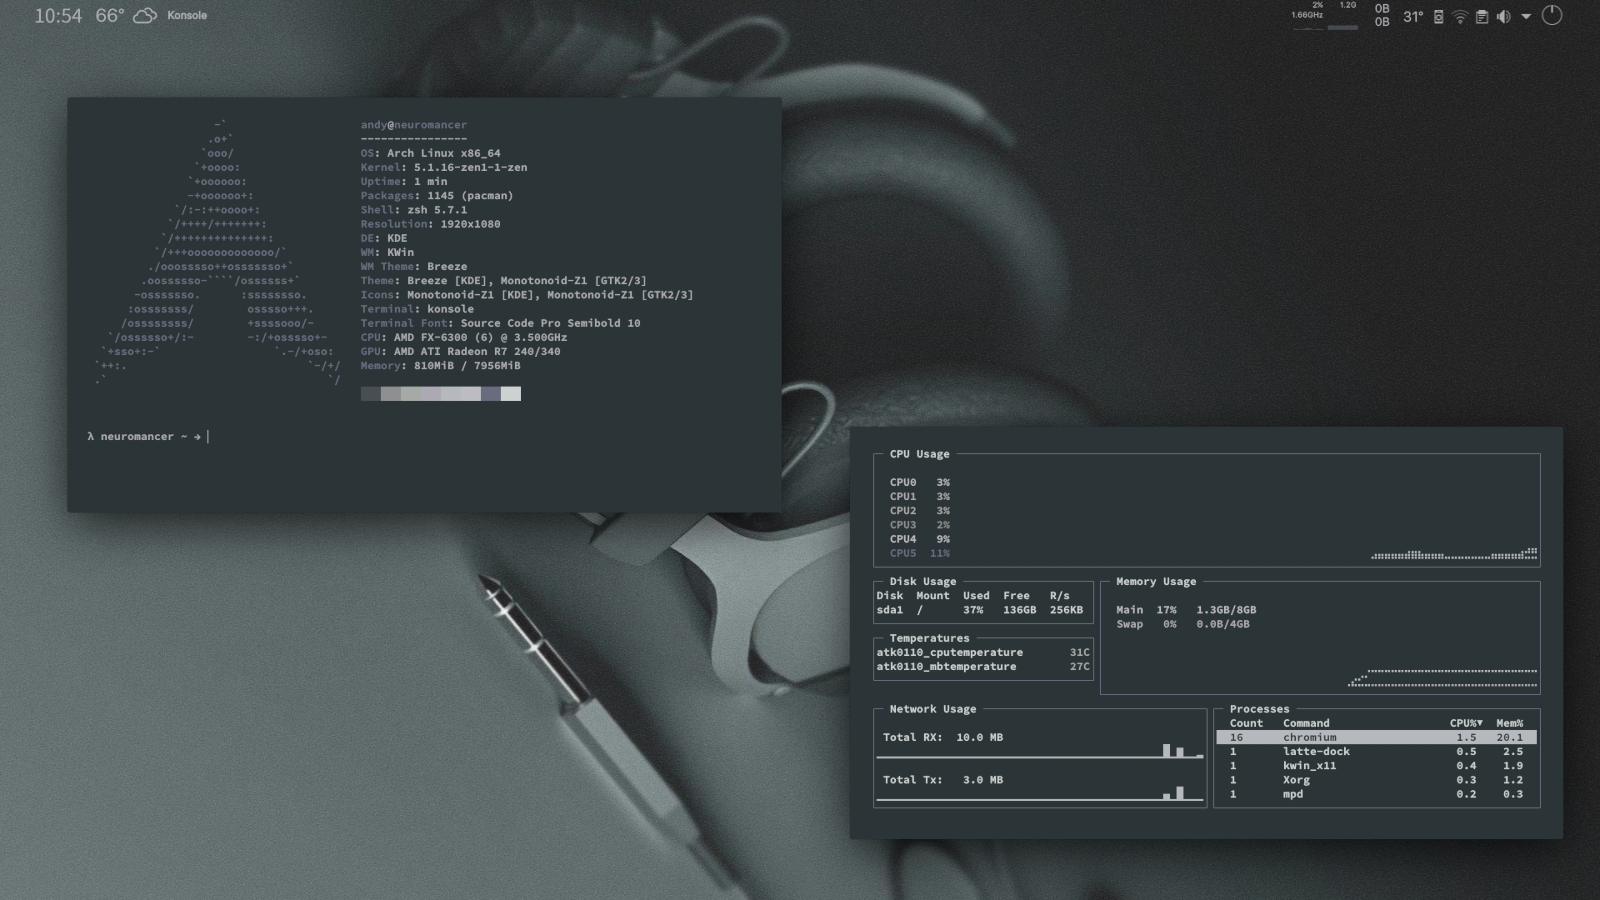Screen dimensions: 1600x900
Task: Select the mpd process row
Action: pos(1376,794)
